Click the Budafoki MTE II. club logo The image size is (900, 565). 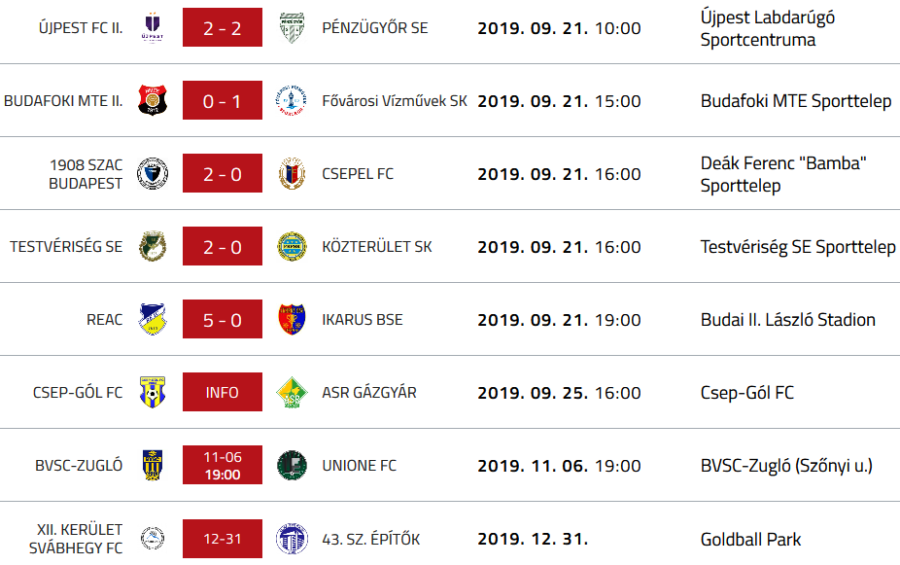[152, 101]
